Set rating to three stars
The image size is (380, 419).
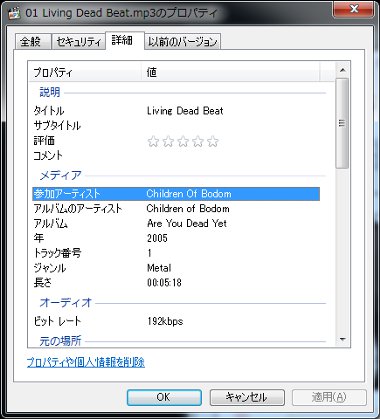click(x=183, y=141)
